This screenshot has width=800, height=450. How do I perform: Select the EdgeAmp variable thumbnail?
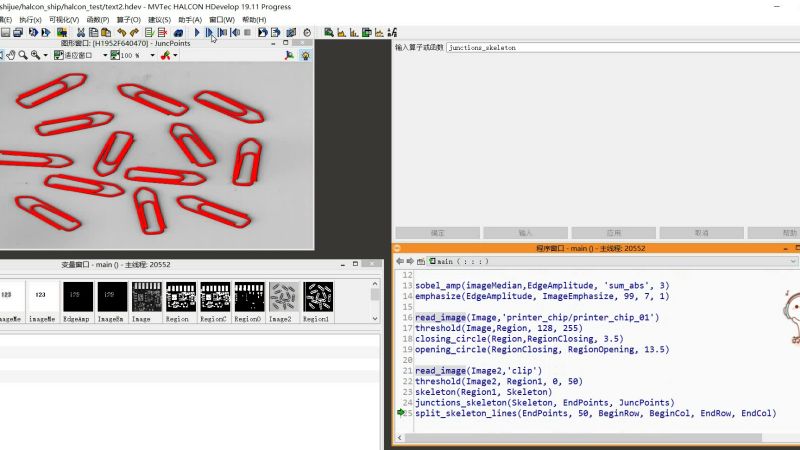(x=77, y=296)
